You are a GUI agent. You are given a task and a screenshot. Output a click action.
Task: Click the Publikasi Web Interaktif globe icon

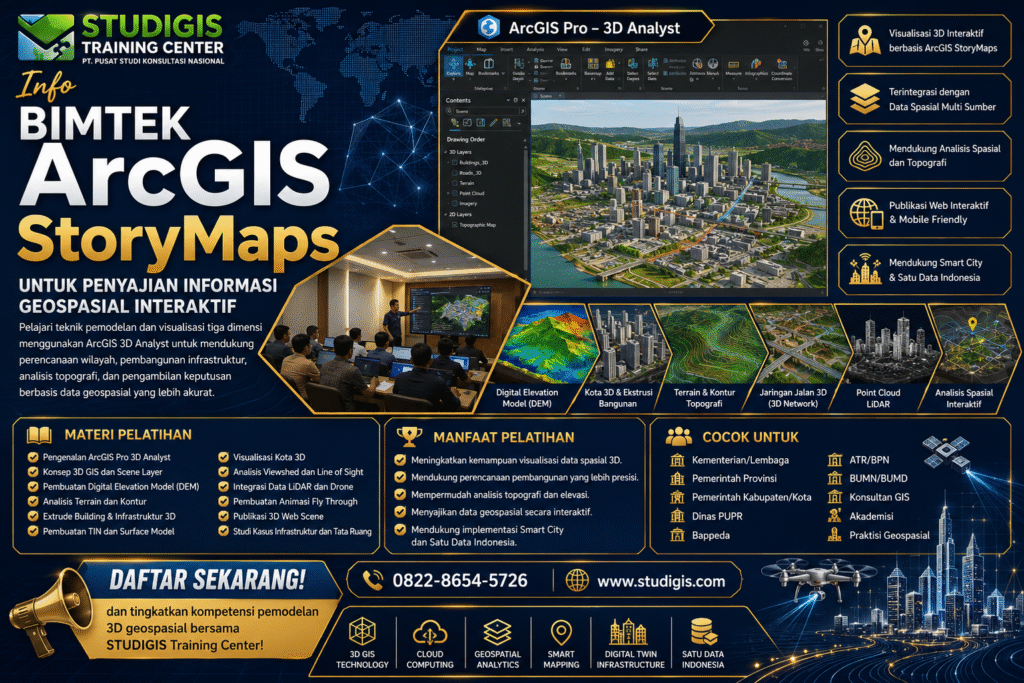[866, 213]
